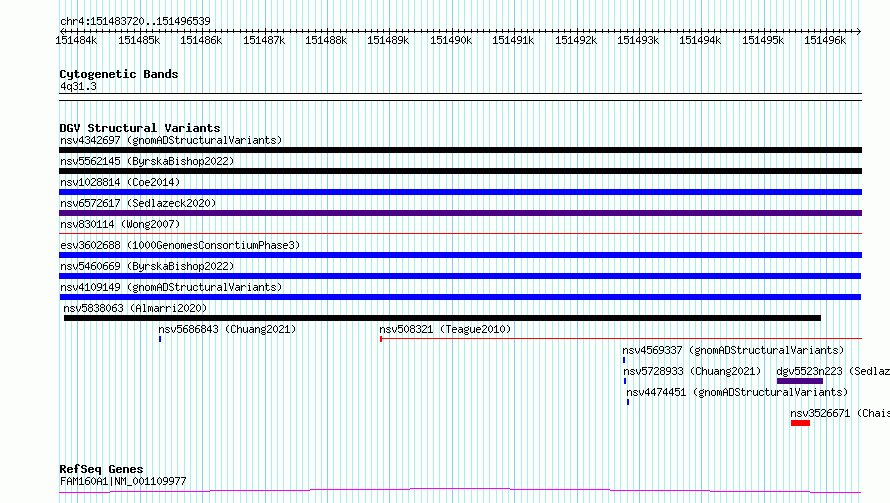Click the small blue nsv5728933 marker
This screenshot has width=890, height=503.
coord(625,382)
